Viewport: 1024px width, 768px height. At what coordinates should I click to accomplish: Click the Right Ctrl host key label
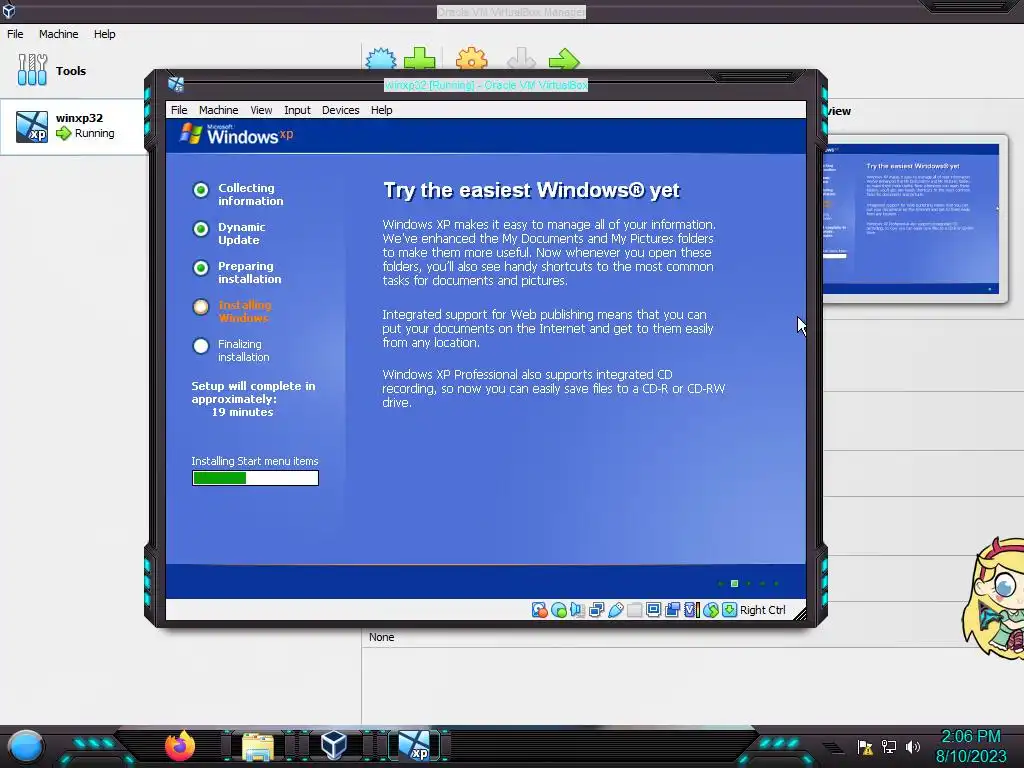[x=762, y=610]
